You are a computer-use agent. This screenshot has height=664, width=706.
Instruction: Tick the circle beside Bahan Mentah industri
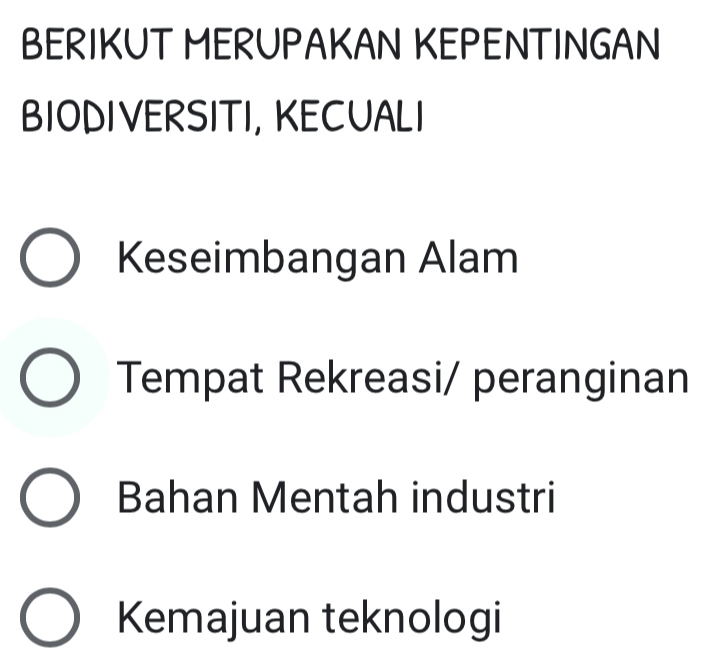(x=50, y=500)
